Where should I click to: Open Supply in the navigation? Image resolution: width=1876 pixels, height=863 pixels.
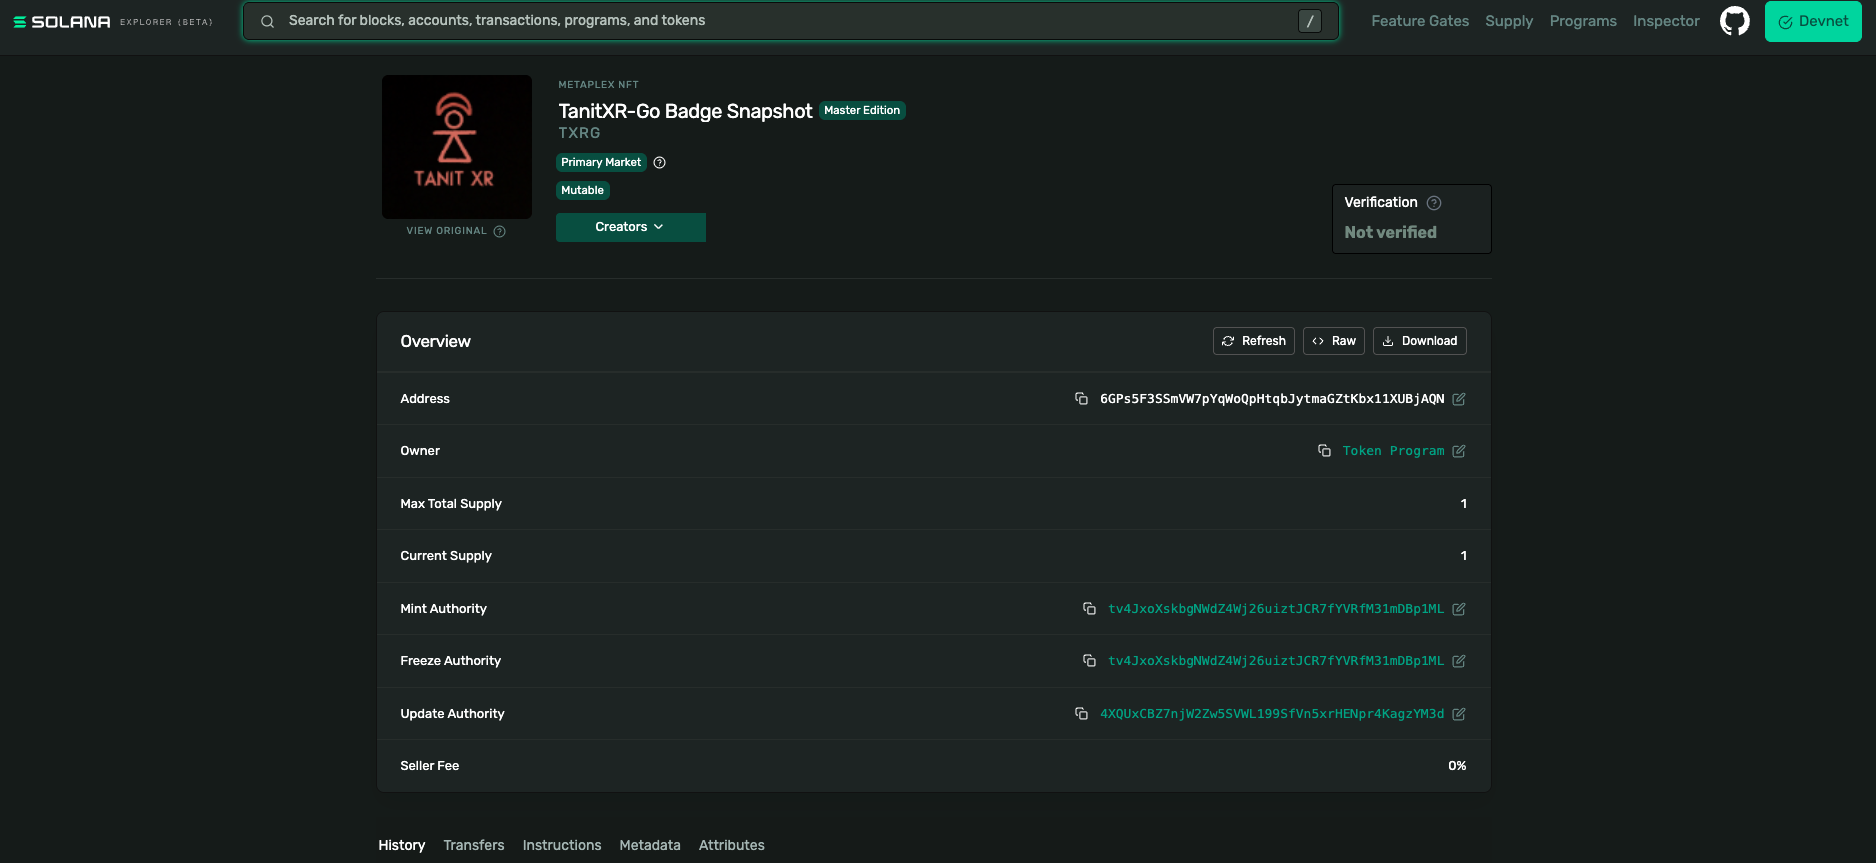[1509, 21]
